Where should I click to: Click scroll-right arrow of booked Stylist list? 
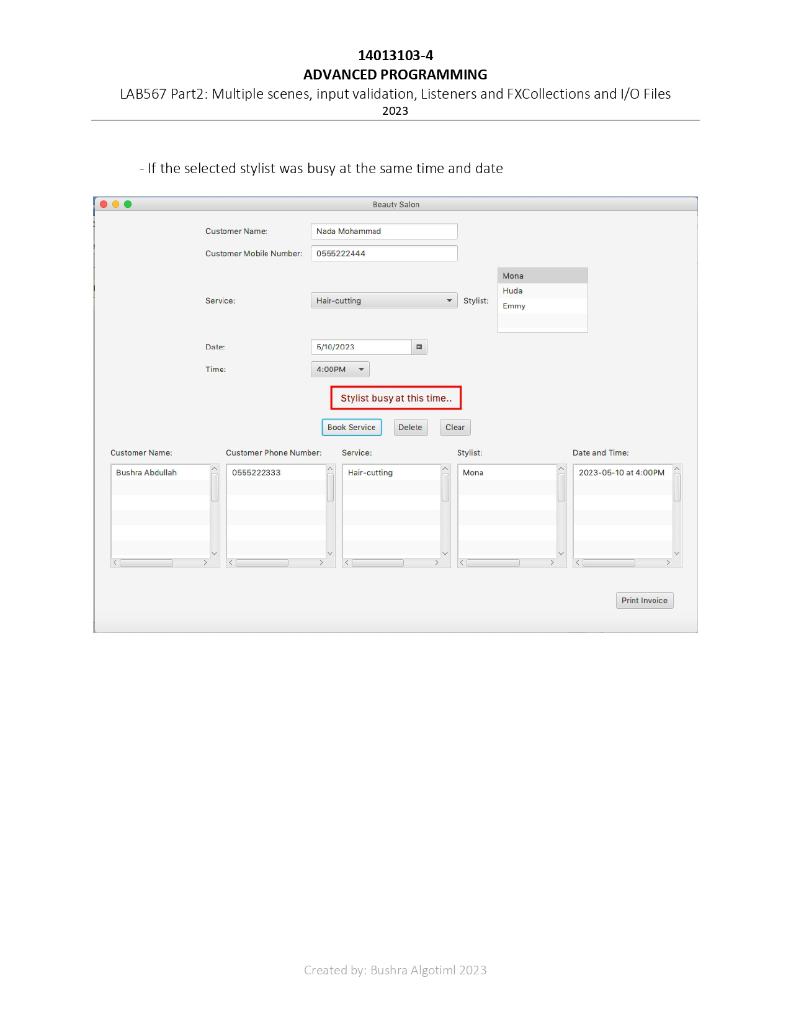tap(552, 562)
